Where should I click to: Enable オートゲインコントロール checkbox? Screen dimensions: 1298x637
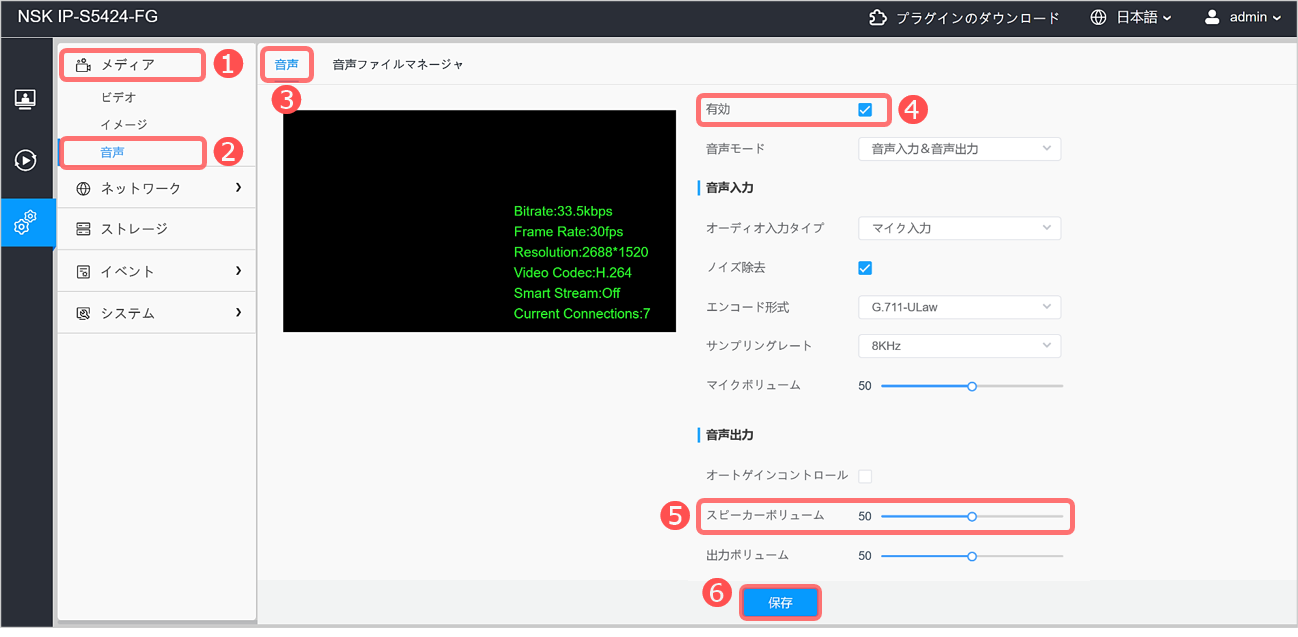coord(865,476)
